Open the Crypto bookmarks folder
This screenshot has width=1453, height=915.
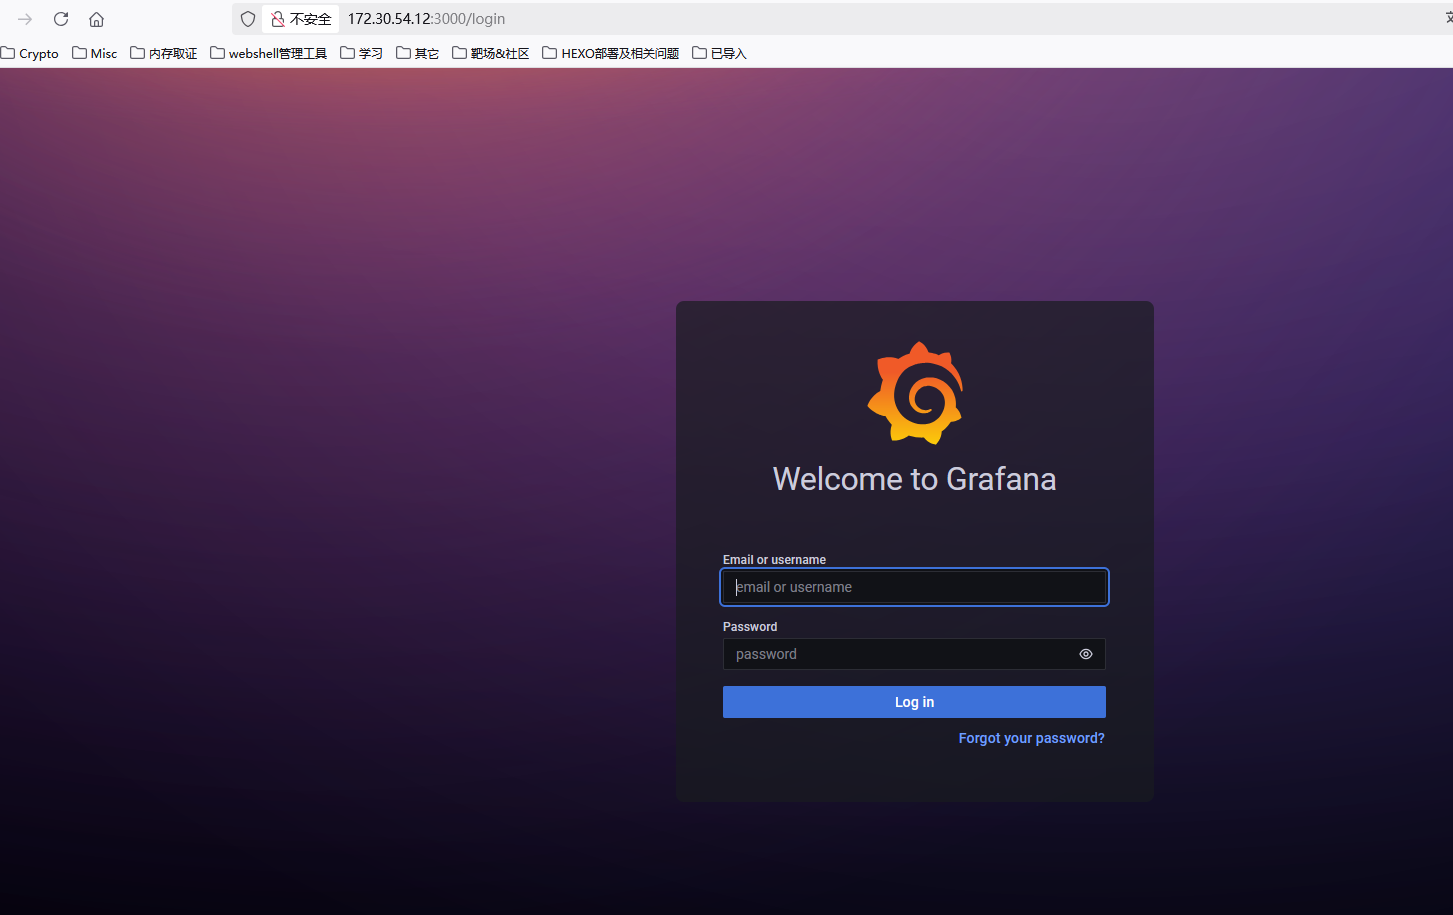point(30,53)
